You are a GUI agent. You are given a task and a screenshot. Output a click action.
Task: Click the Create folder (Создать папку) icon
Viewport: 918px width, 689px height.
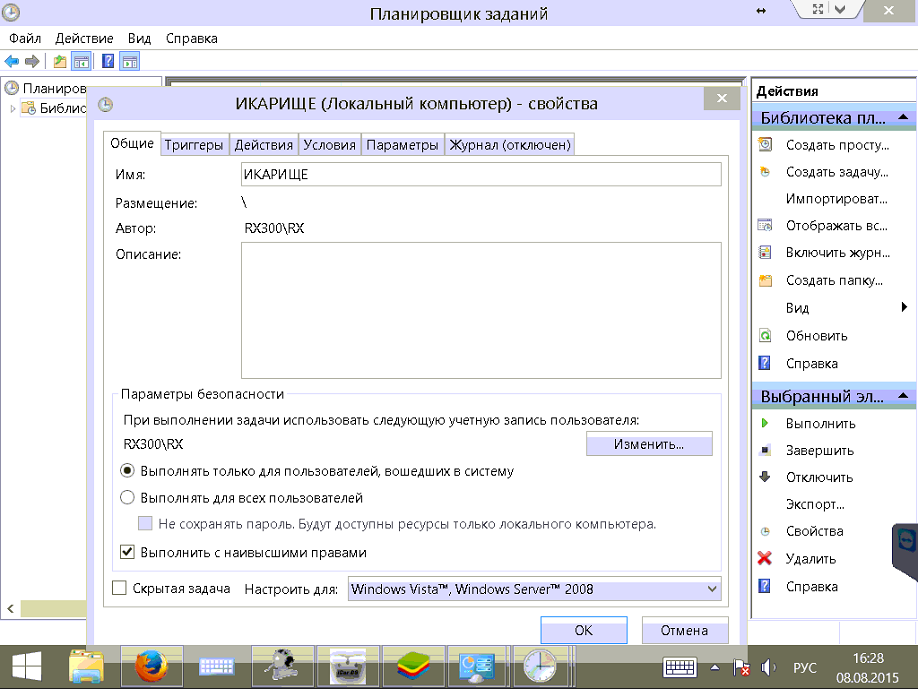pyautogui.click(x=765, y=281)
